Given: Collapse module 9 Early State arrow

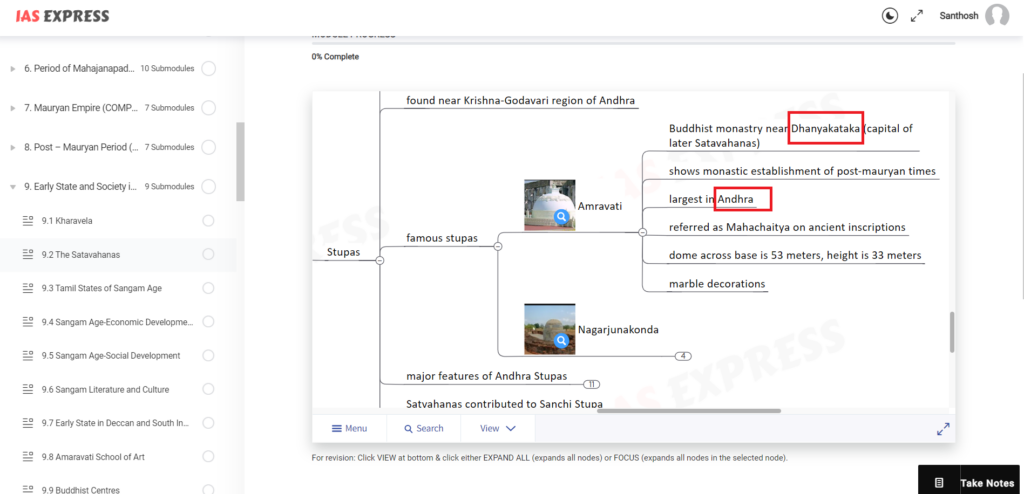Looking at the screenshot, I should pos(13,187).
